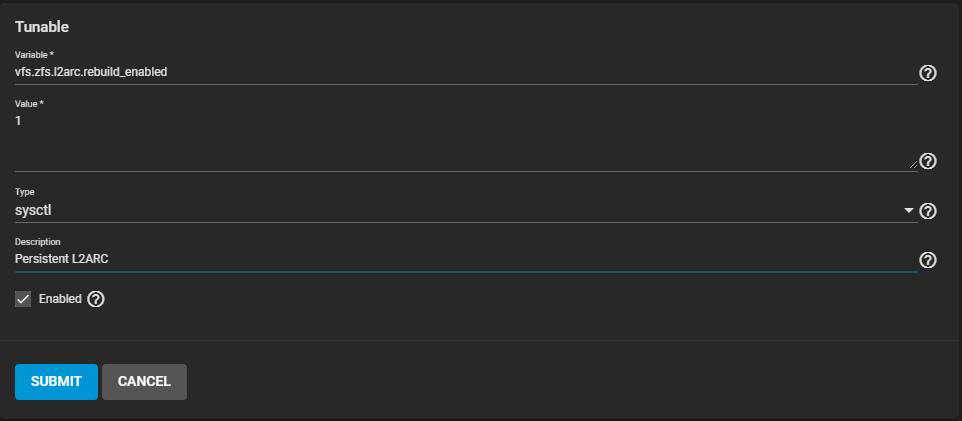Click the Enabled label text

pyautogui.click(x=59, y=299)
